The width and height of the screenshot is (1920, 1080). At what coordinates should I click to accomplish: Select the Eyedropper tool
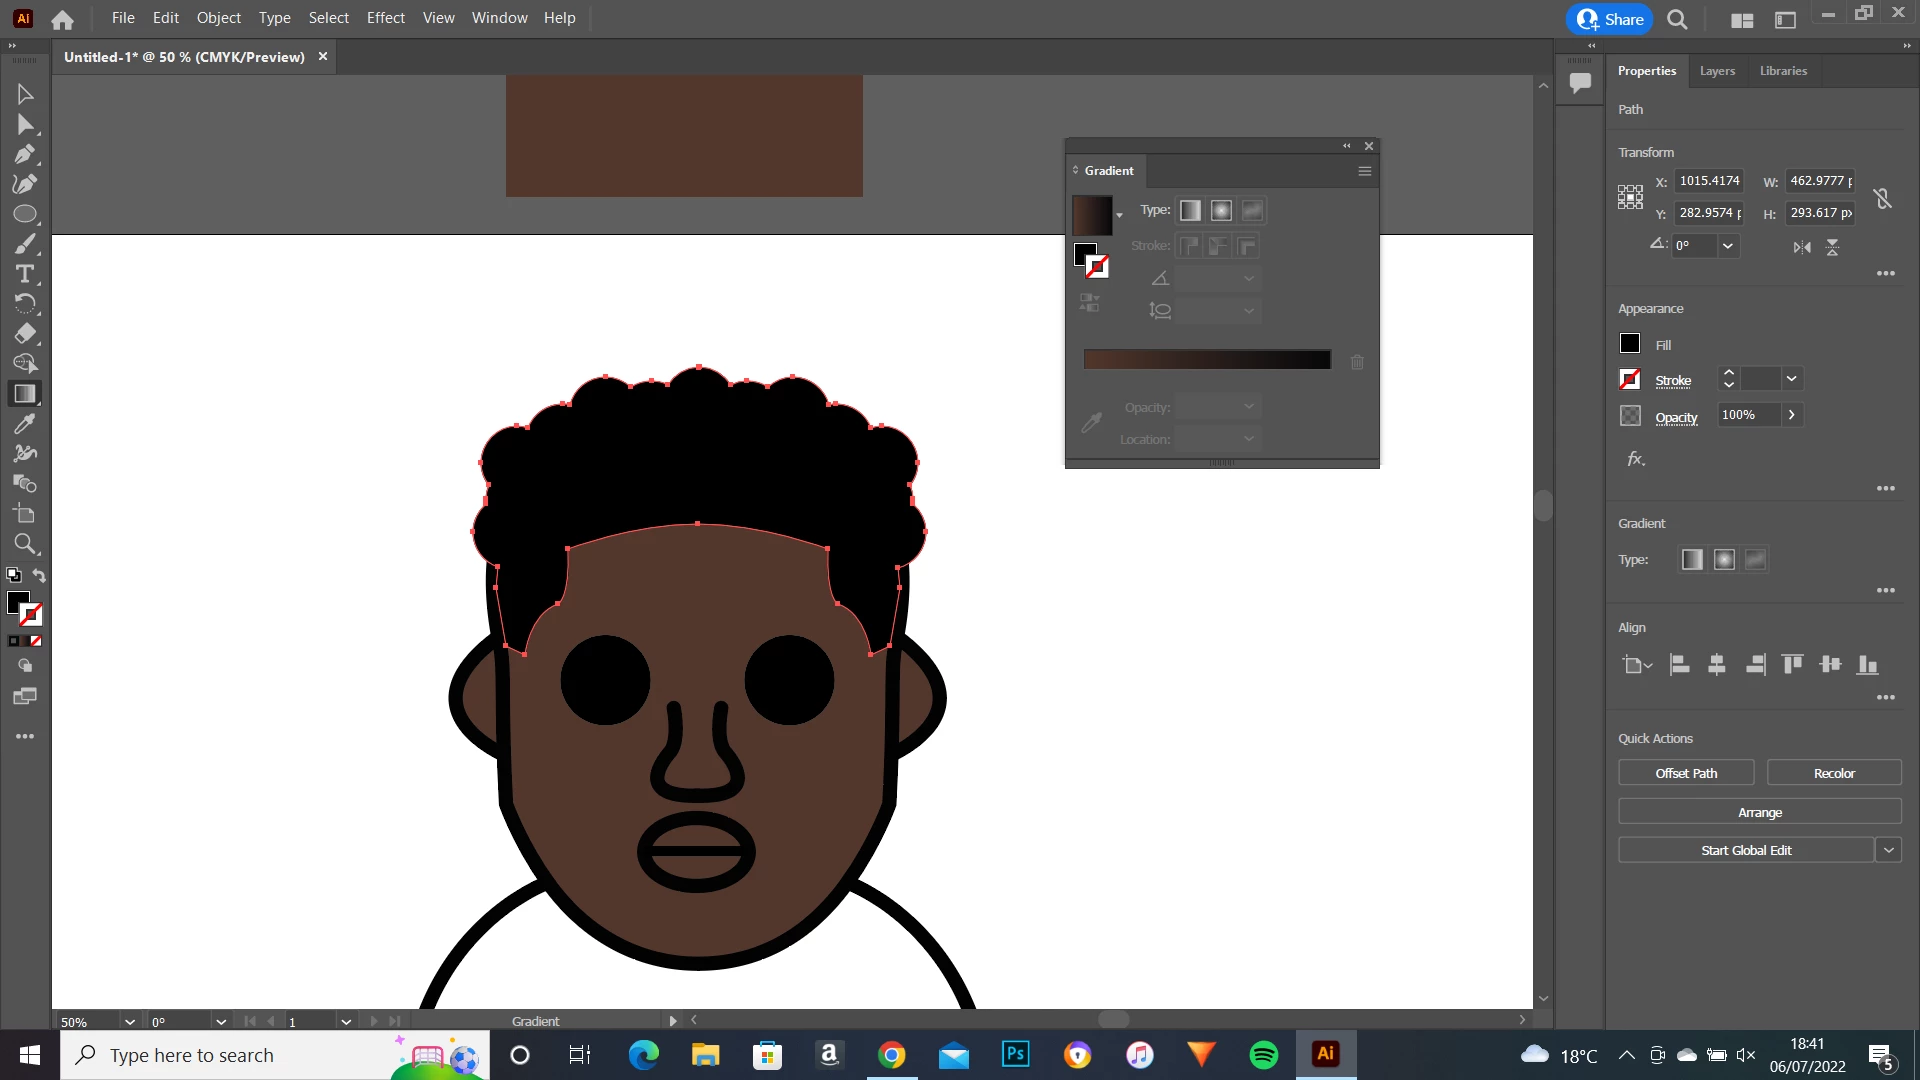25,424
